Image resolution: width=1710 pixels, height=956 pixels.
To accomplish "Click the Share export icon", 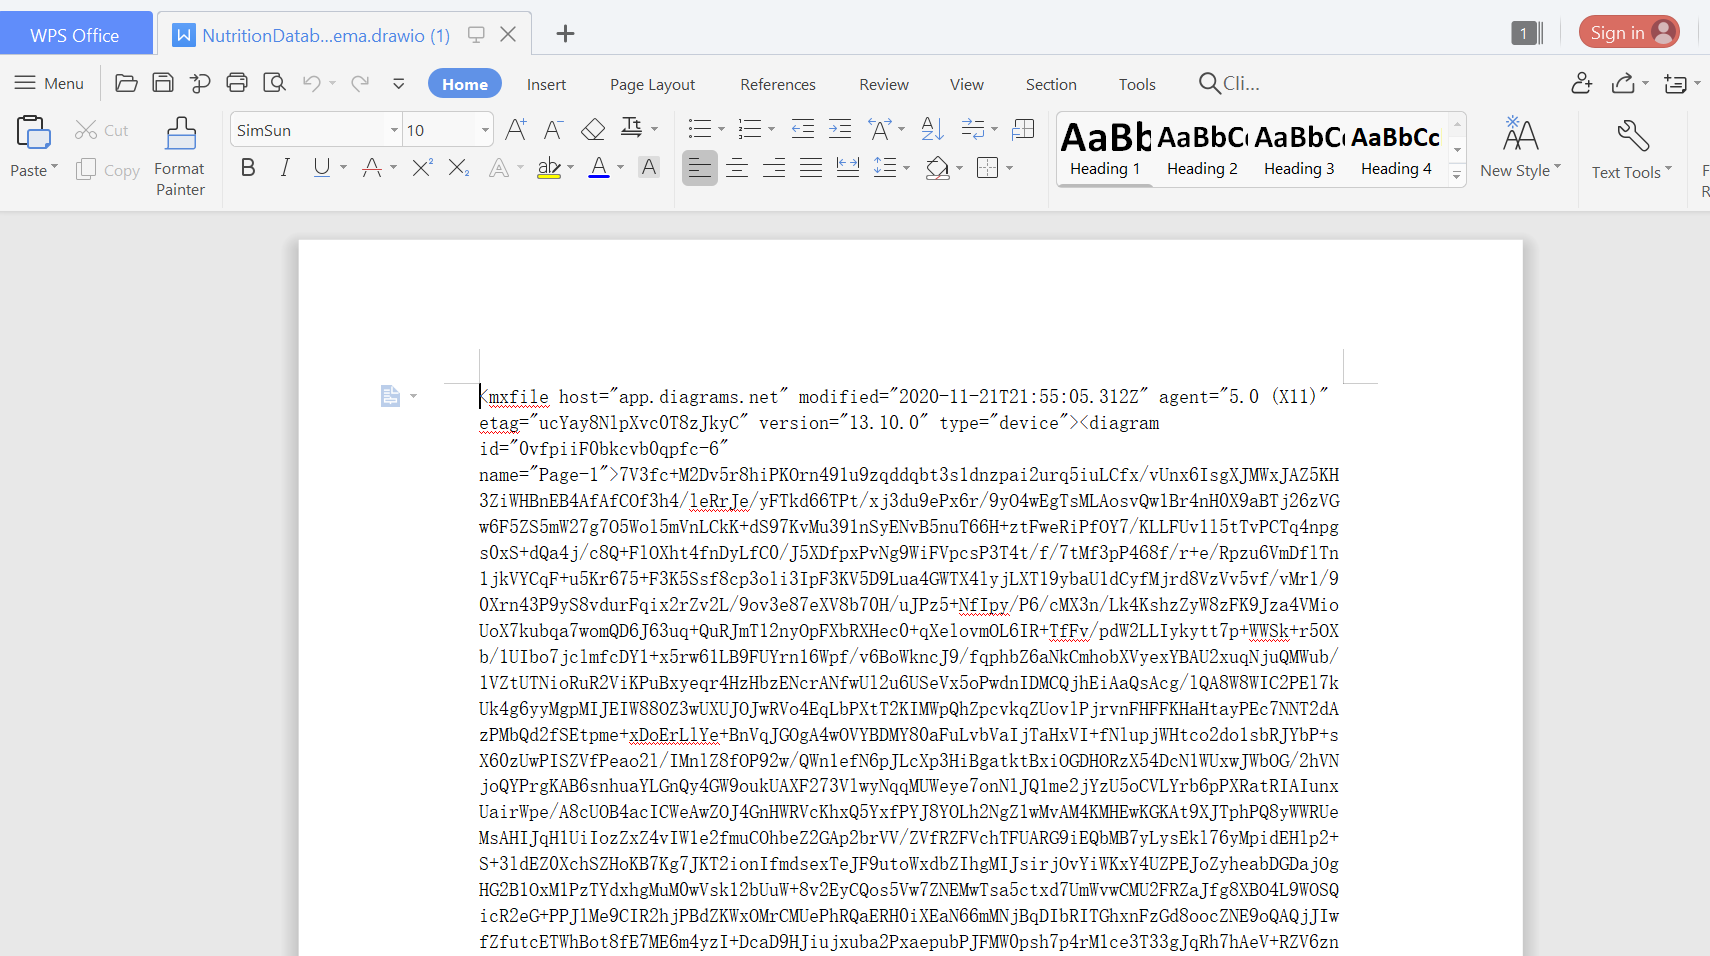I will coord(1624,83).
